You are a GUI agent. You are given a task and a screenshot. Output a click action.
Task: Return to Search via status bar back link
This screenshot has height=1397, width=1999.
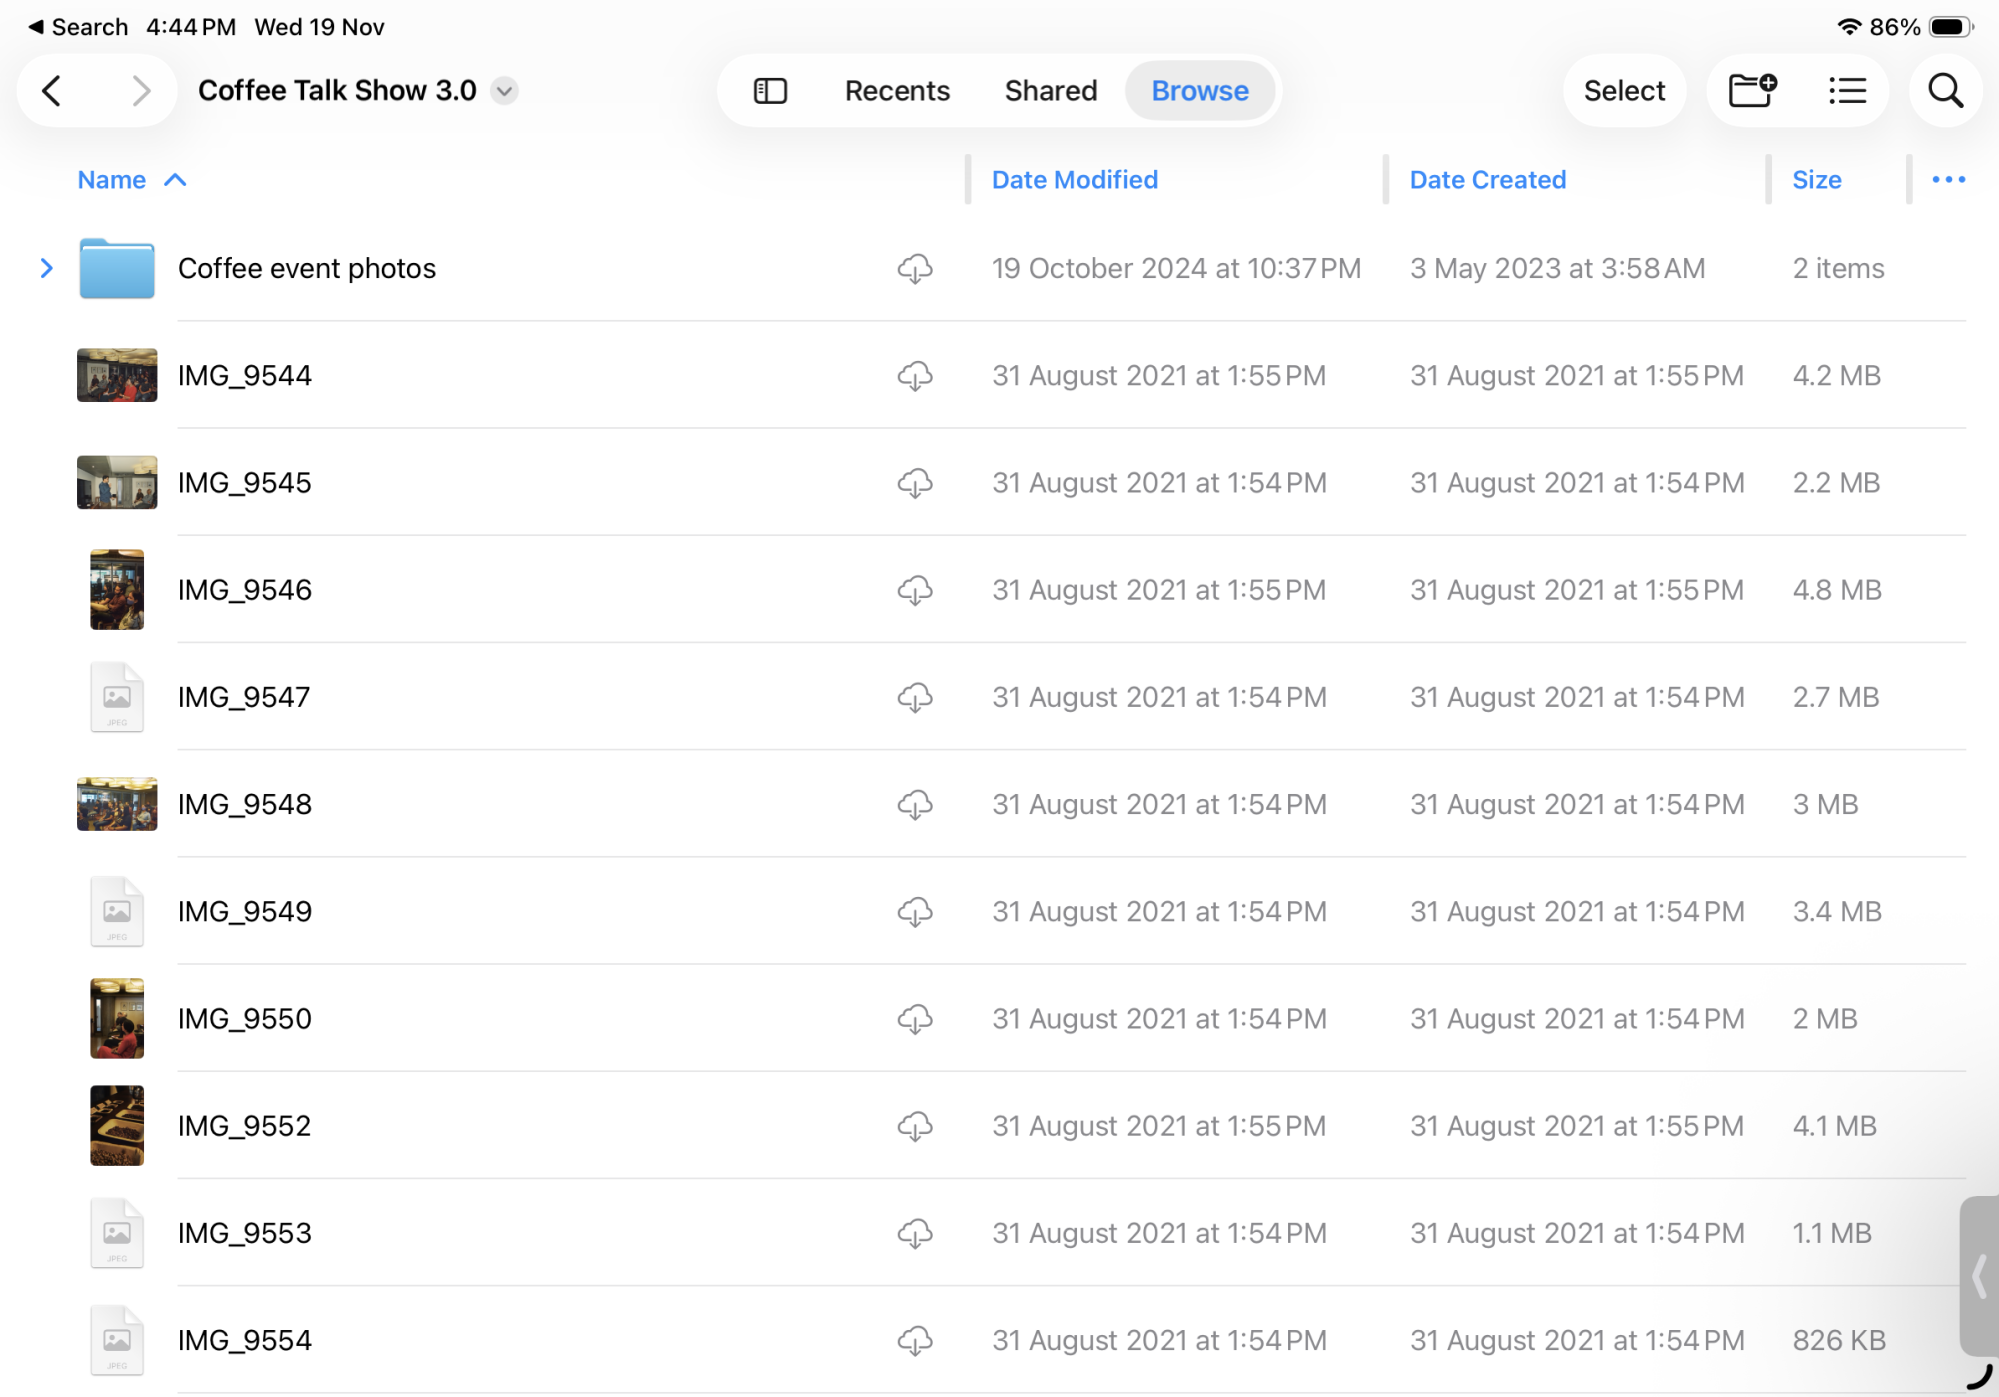(x=78, y=27)
